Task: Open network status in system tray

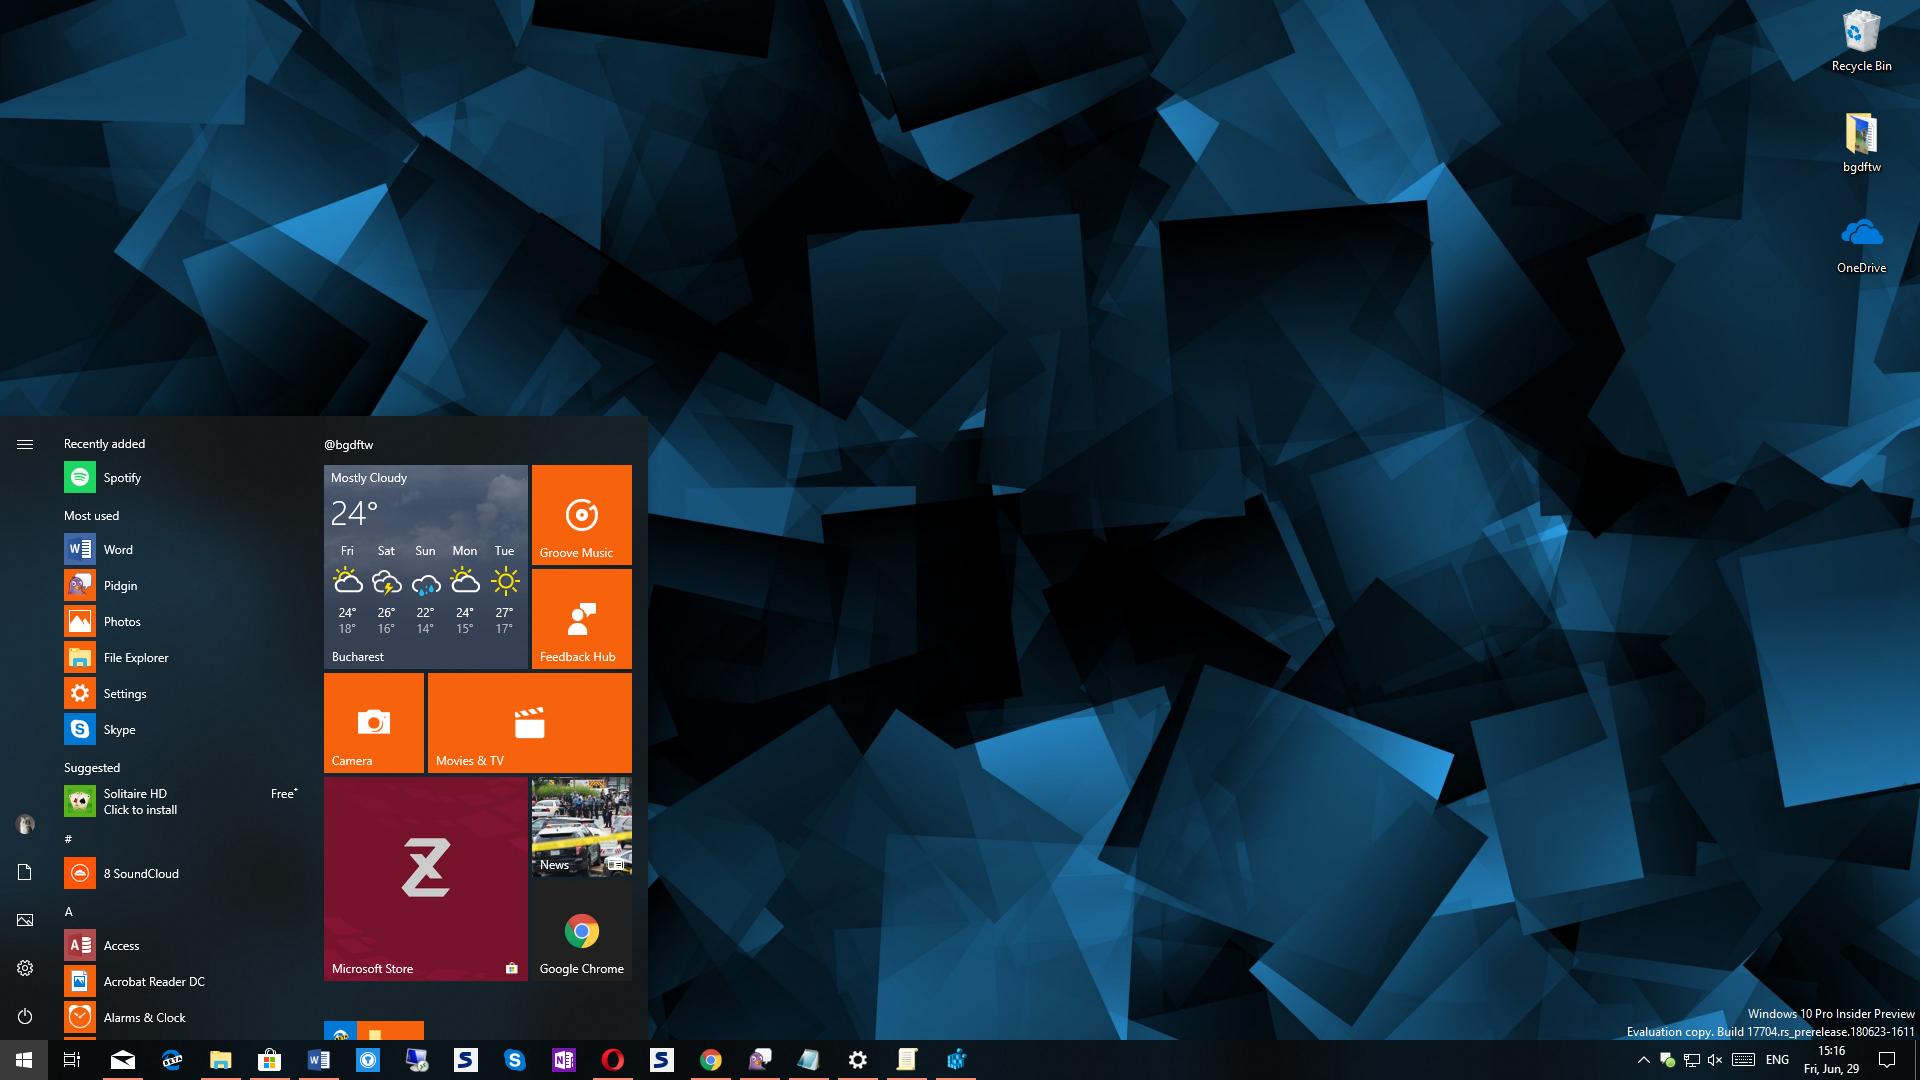Action: click(x=1692, y=1060)
